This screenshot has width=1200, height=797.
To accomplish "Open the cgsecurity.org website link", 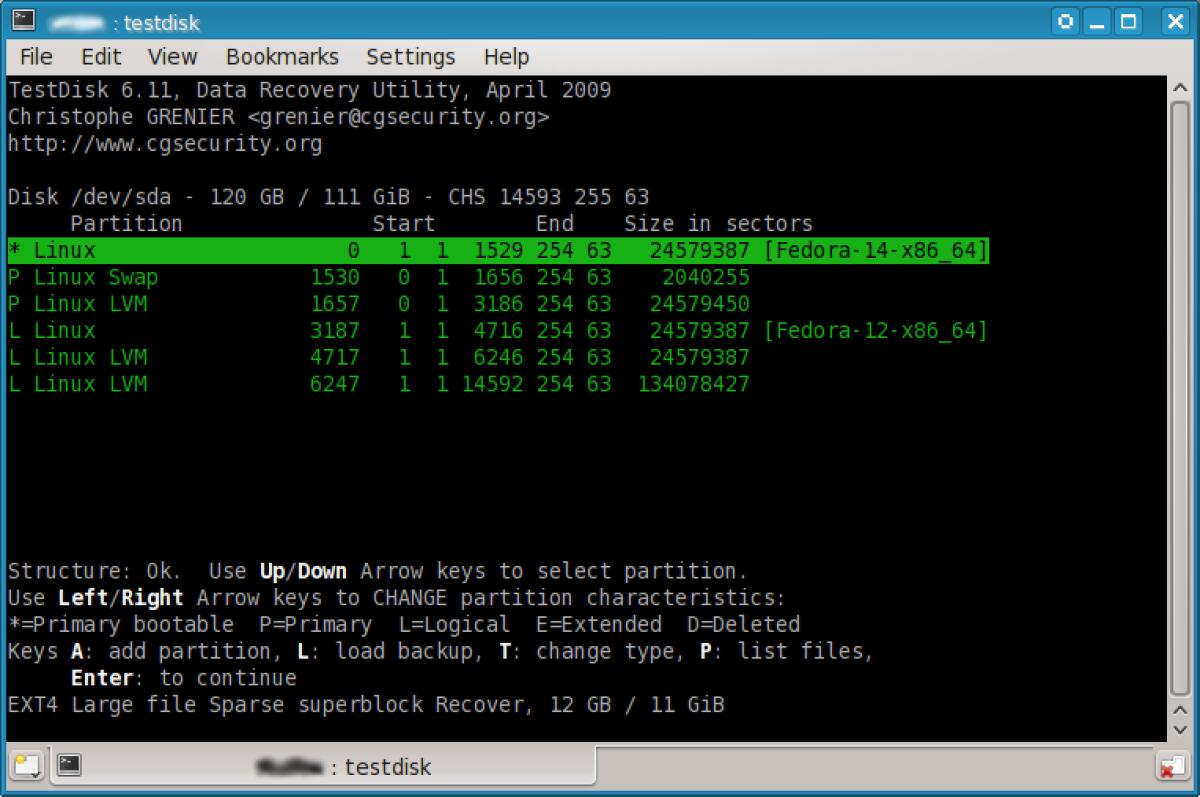I will tap(163, 143).
